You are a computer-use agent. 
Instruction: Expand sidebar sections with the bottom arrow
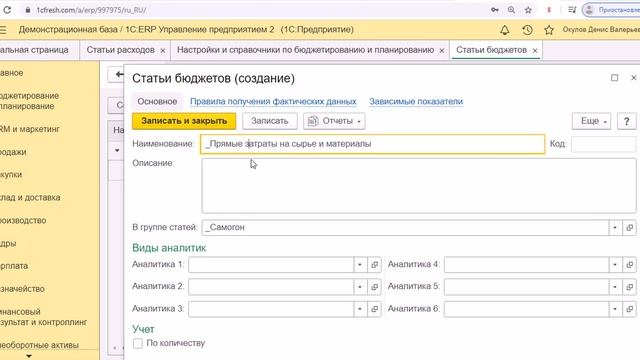point(29,356)
